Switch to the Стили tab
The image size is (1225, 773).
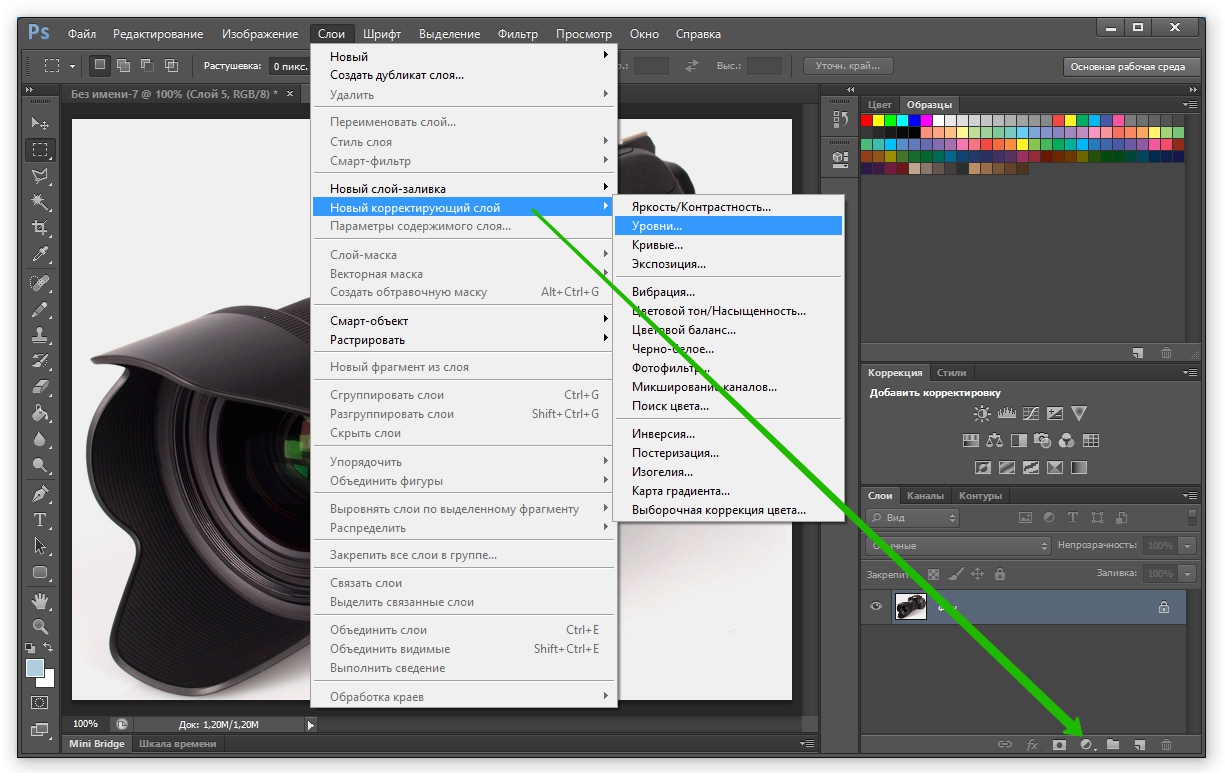click(x=951, y=372)
